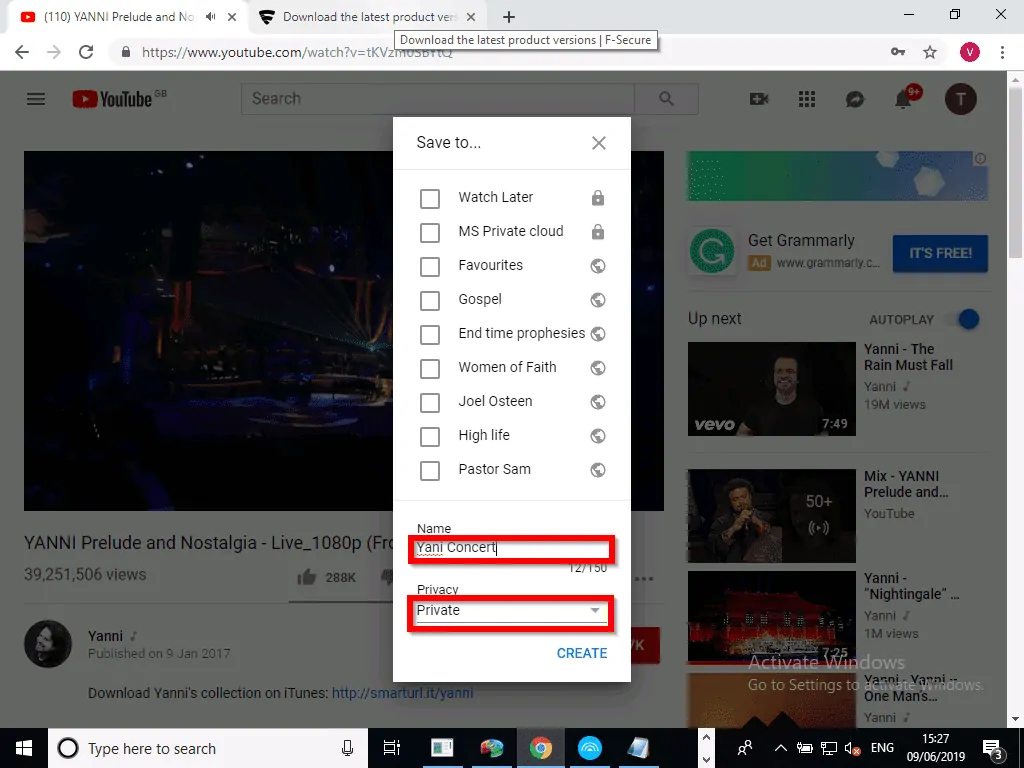Click the thumbs-up like icon
The width and height of the screenshot is (1024, 768).
pos(306,577)
